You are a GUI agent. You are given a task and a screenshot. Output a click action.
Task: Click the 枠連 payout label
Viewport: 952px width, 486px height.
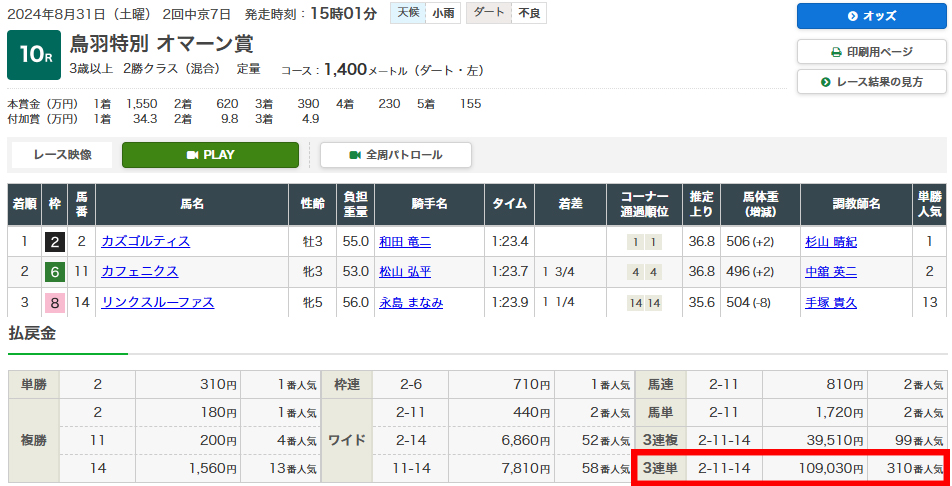coord(347,385)
